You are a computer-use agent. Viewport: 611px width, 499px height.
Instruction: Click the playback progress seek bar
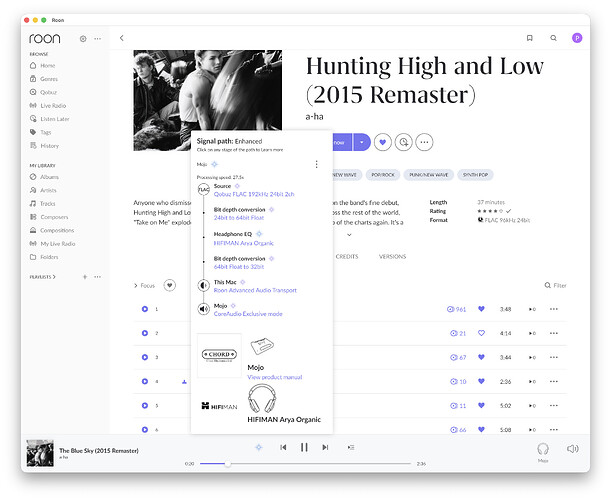click(x=300, y=463)
